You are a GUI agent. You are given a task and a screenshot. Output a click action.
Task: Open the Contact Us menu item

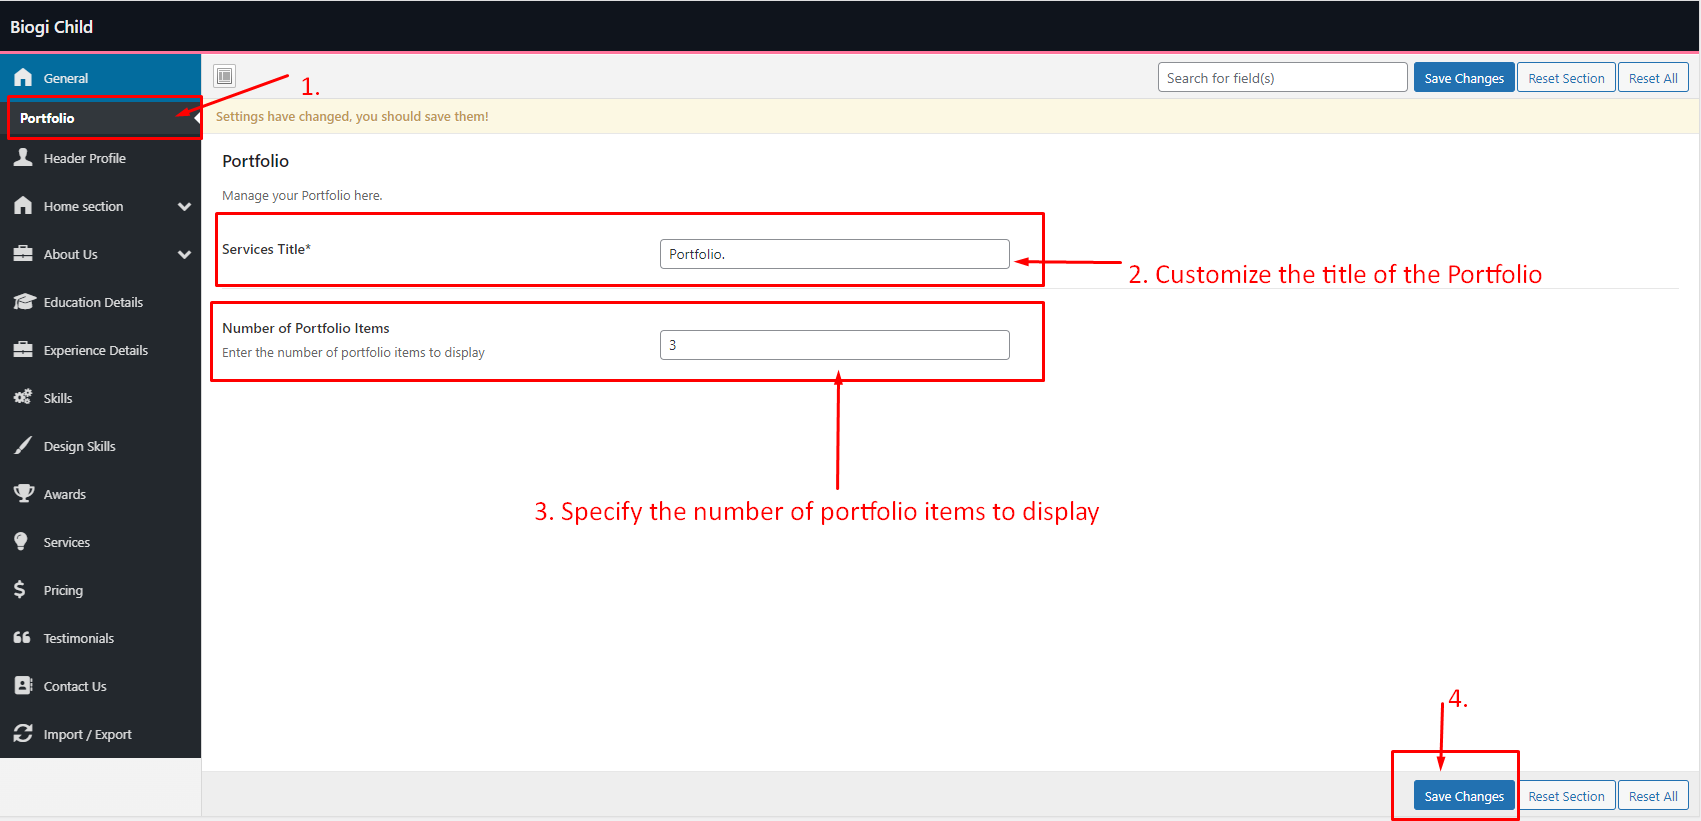75,686
